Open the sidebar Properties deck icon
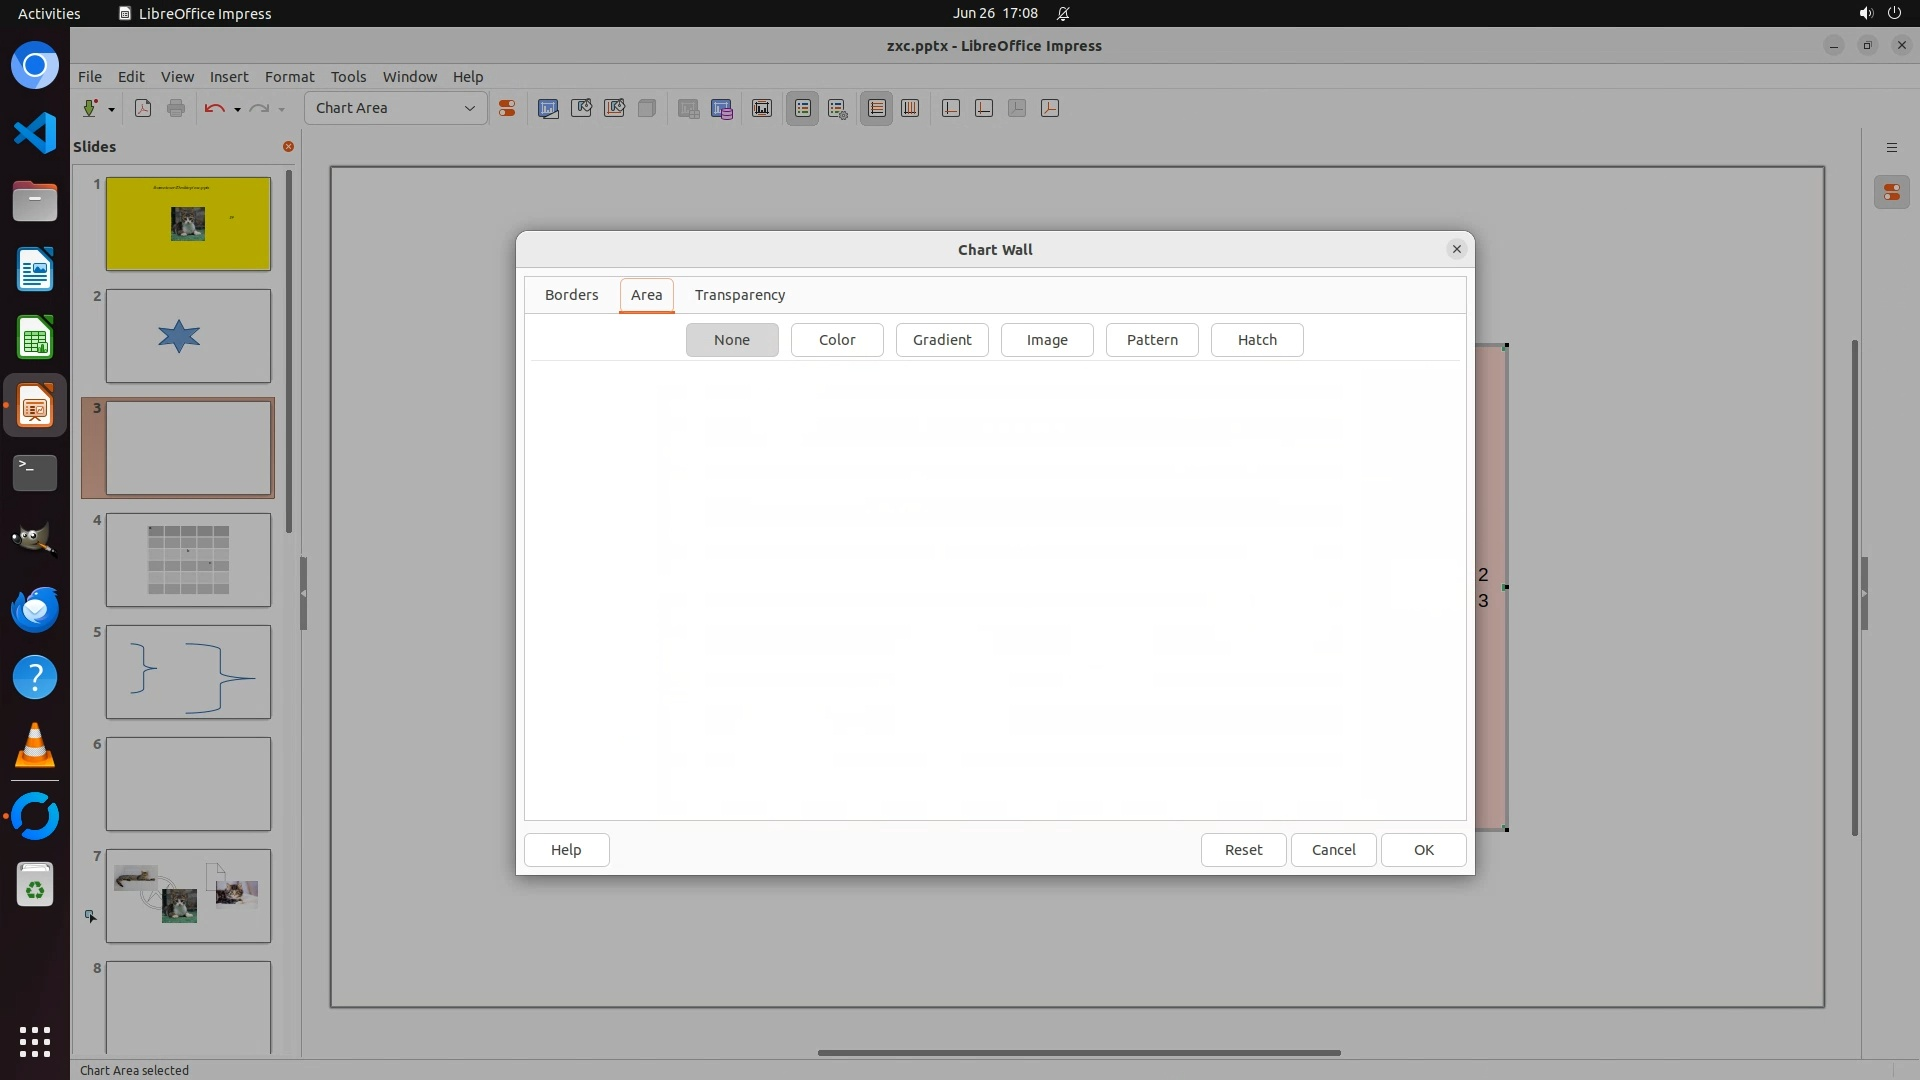The image size is (1920, 1080). coord(1891,193)
